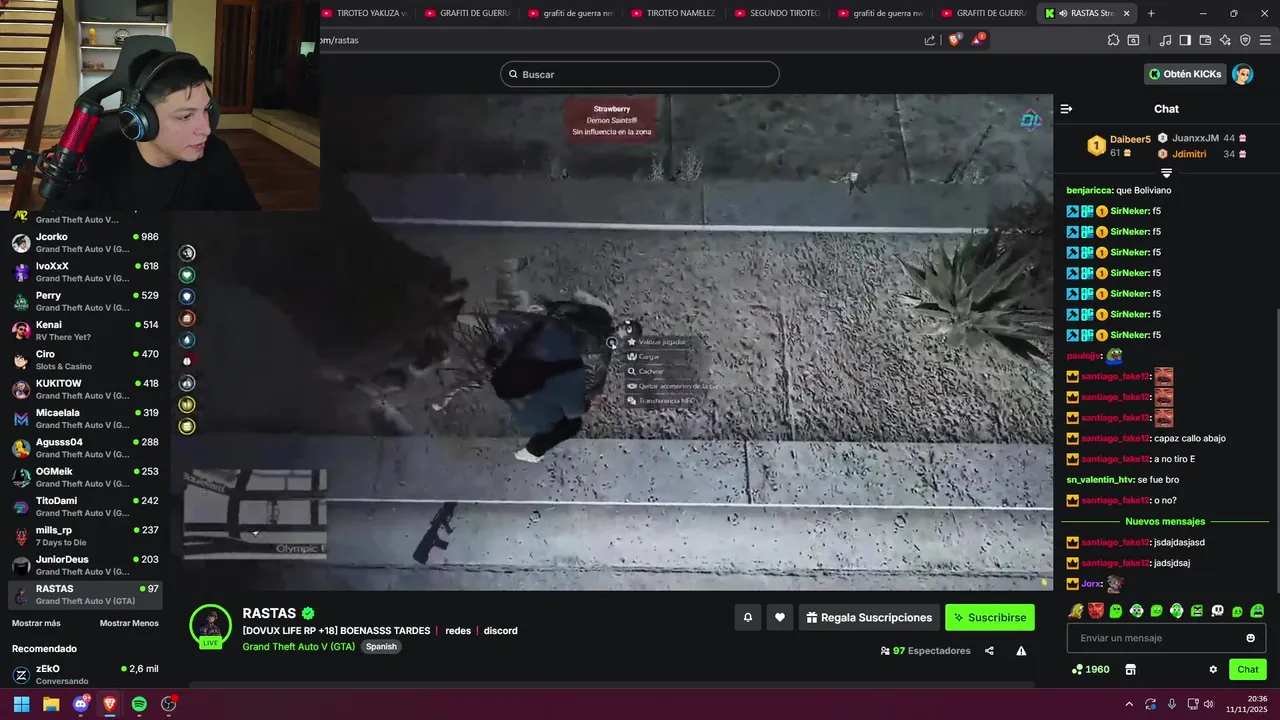
Task: Jump to Nuevos mensajes marker
Action: click(x=1165, y=521)
